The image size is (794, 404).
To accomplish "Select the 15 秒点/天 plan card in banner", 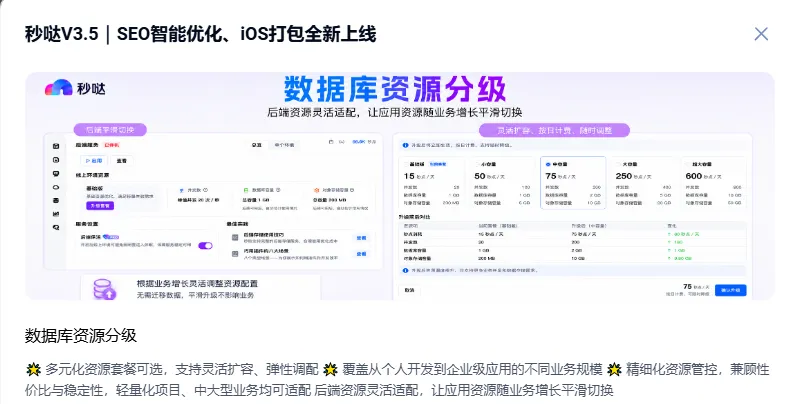I will [x=431, y=183].
